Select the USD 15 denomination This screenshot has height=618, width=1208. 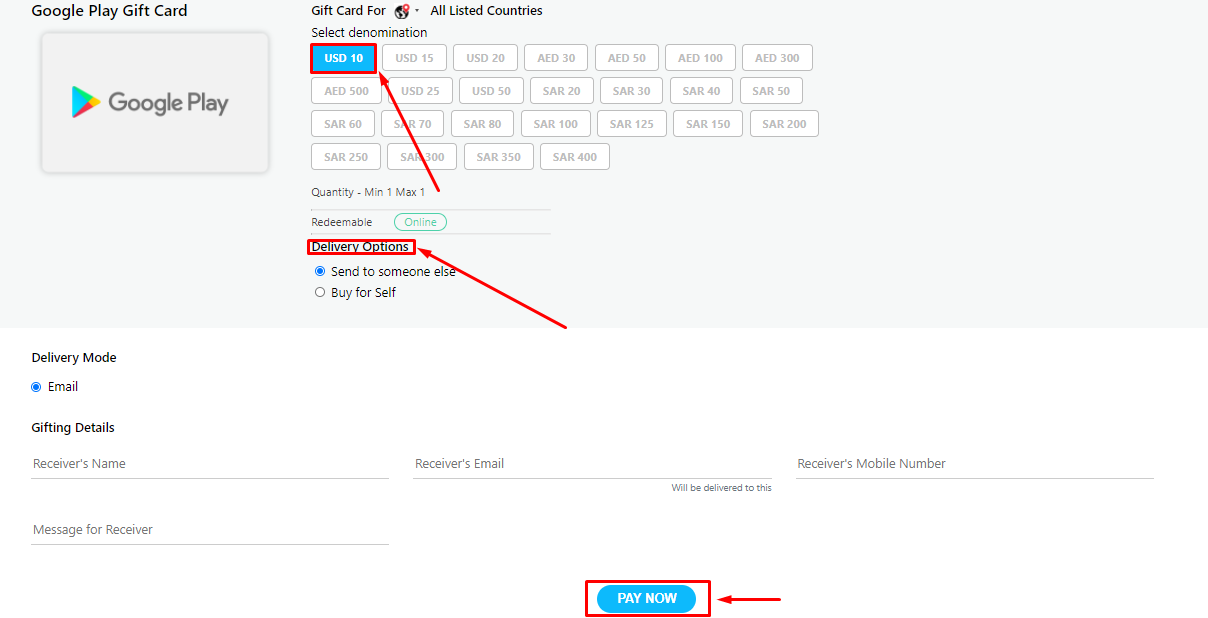pyautogui.click(x=414, y=58)
